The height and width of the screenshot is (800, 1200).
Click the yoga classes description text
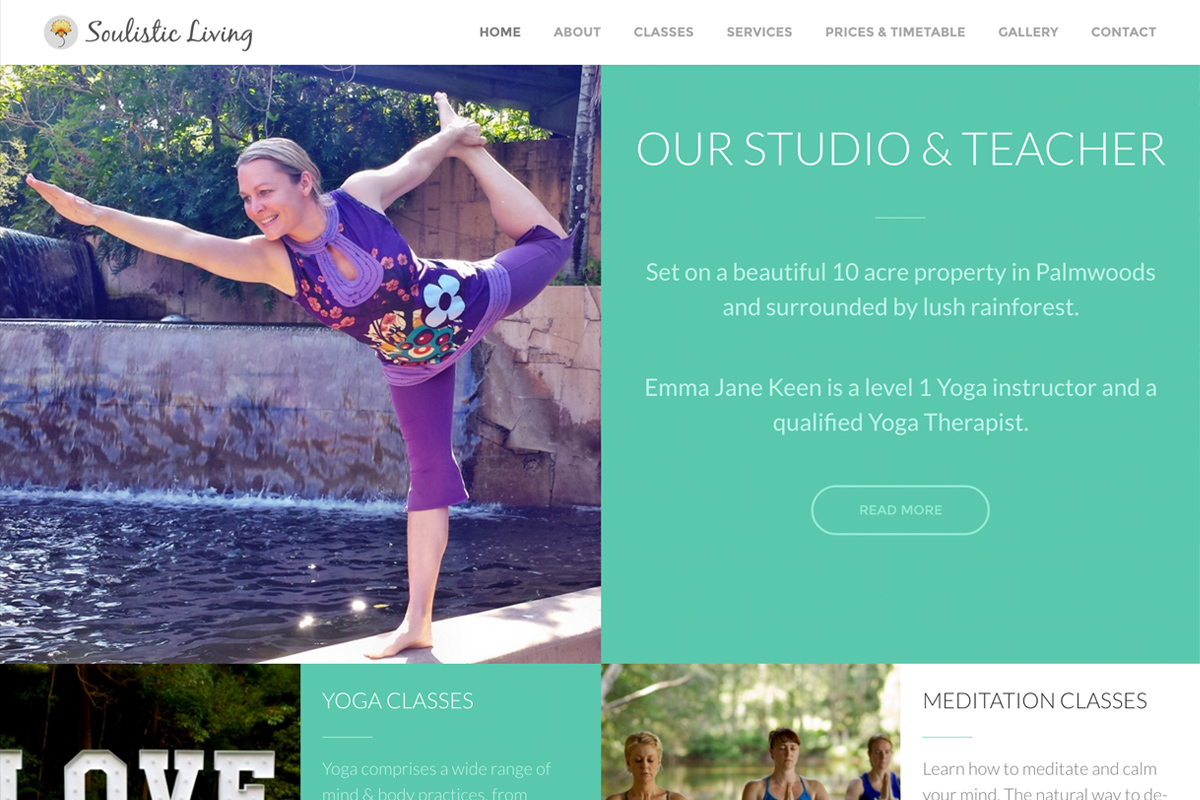[x=437, y=781]
